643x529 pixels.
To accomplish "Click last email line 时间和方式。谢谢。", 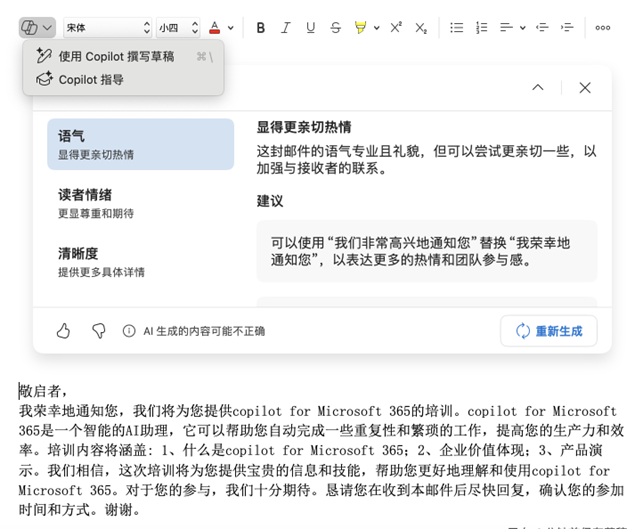I will coord(80,510).
